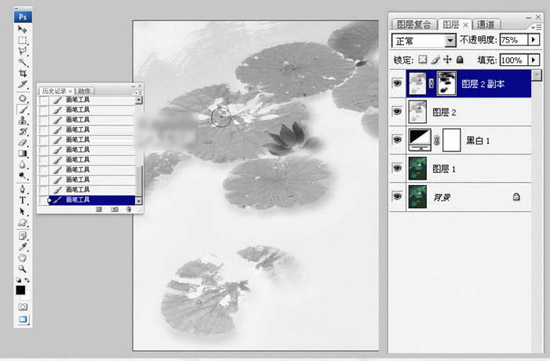Screen dimensions: 550x361
Task: Select the Pen tool
Action: coord(22,189)
